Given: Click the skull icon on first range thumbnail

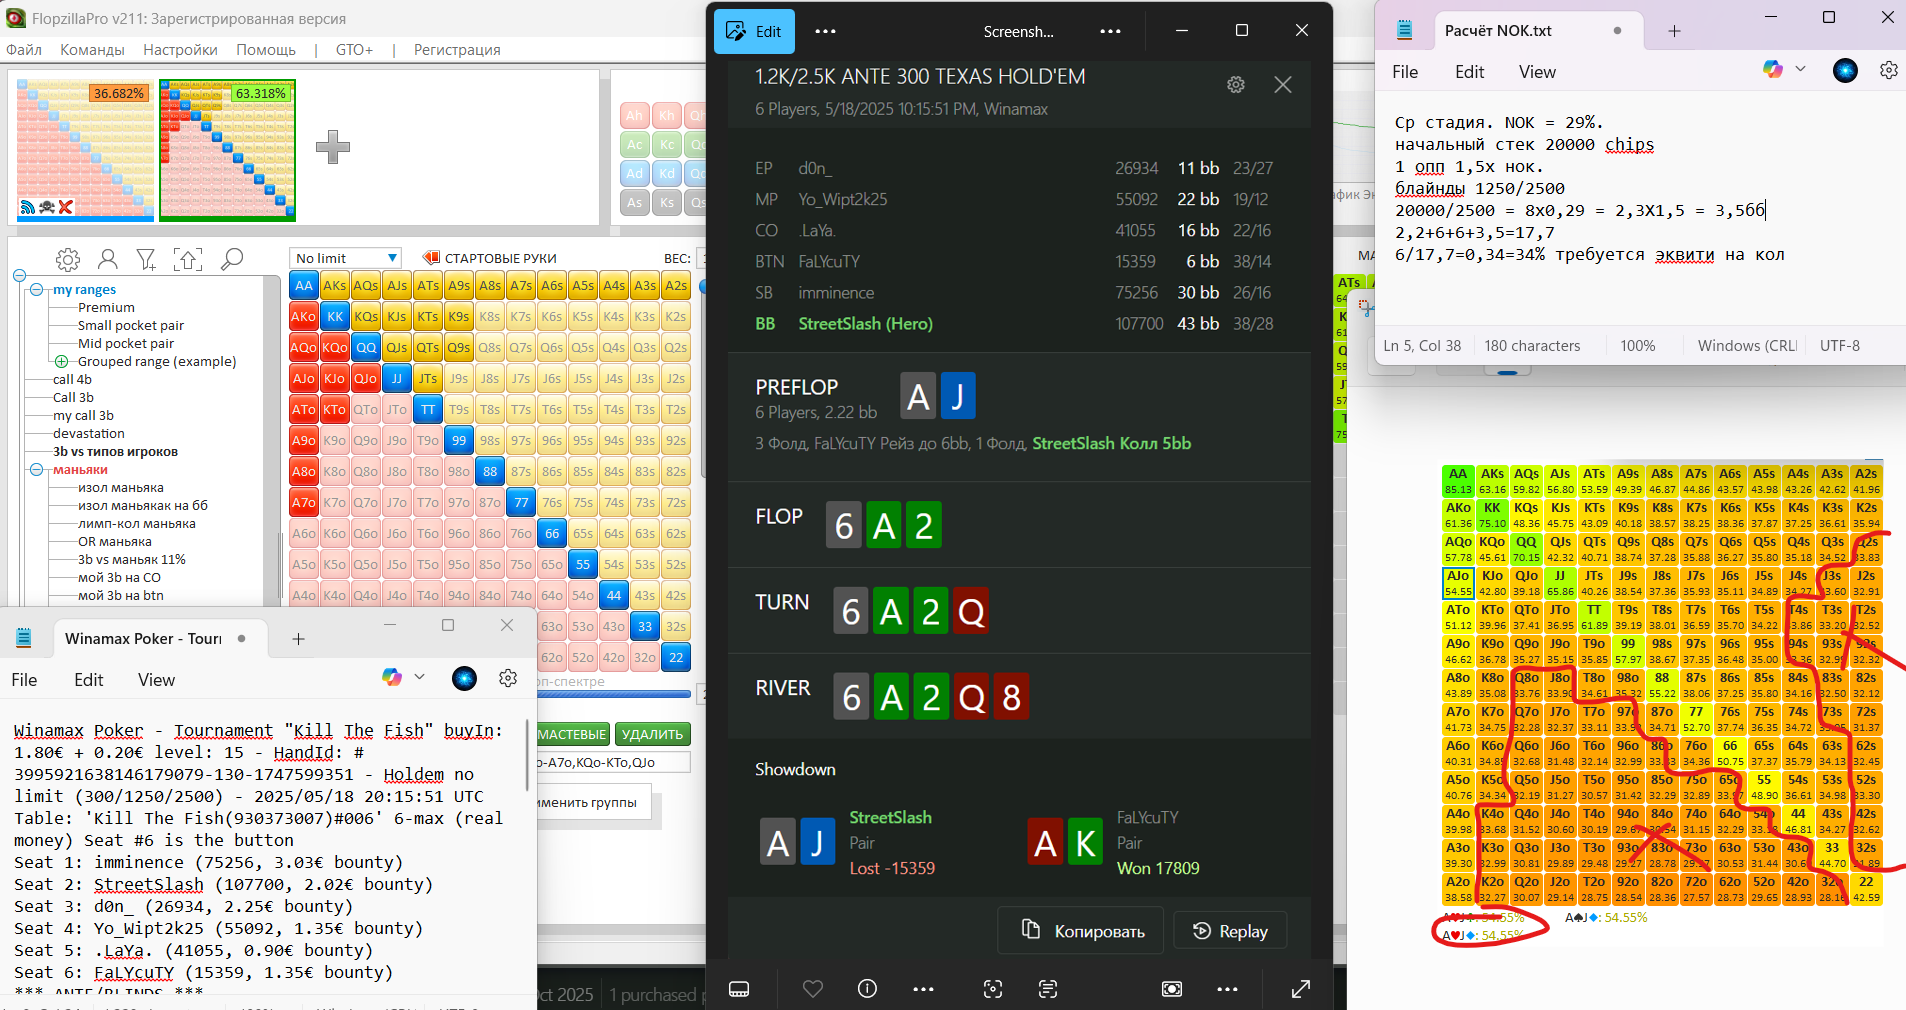Looking at the screenshot, I should coord(47,207).
